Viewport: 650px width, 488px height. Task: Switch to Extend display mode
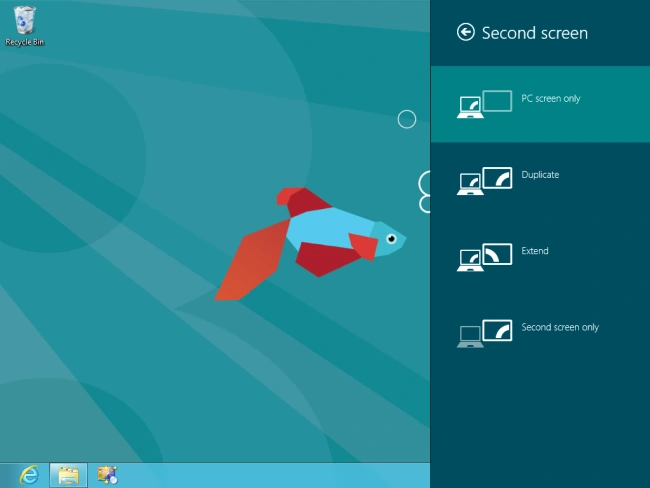pyautogui.click(x=540, y=257)
